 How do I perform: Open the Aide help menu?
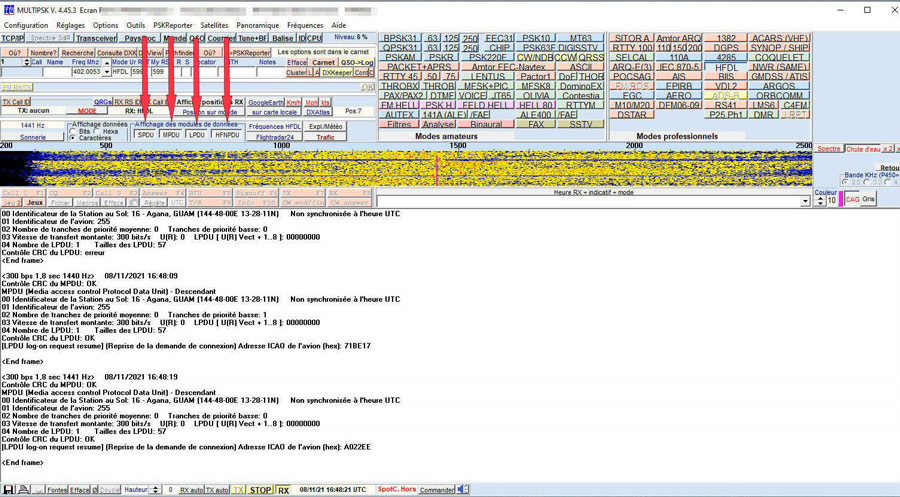coord(339,25)
